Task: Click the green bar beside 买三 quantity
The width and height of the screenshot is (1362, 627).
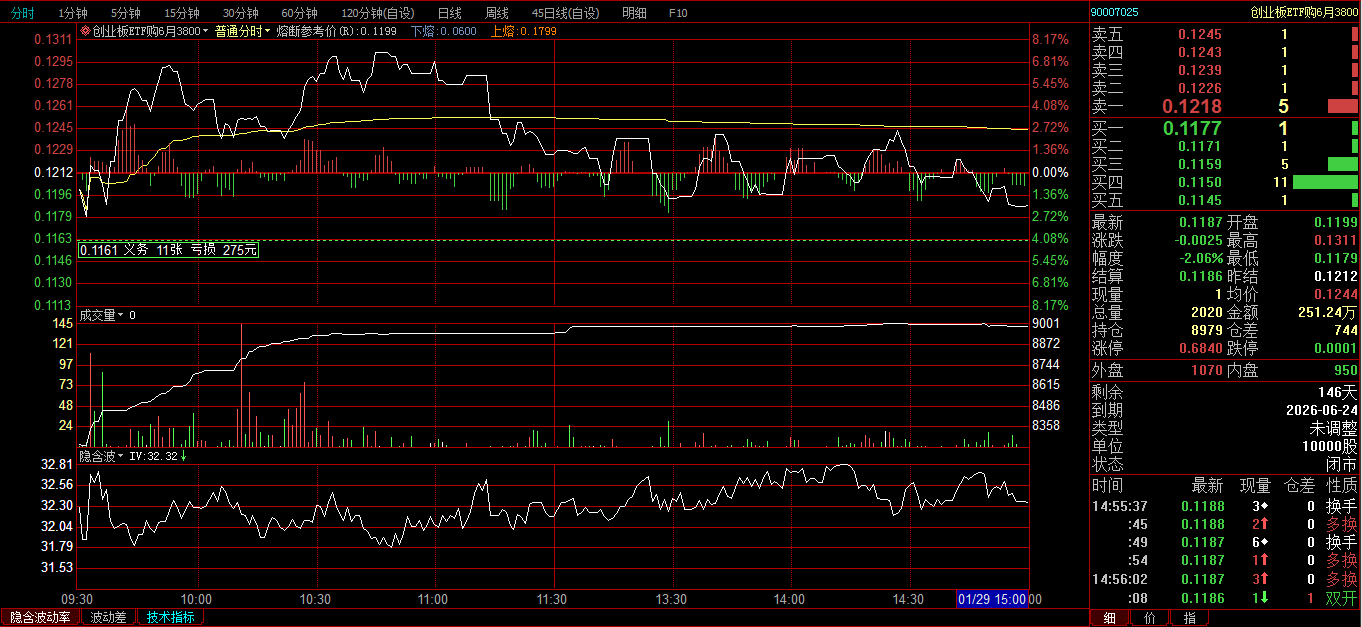Action: [1342, 164]
